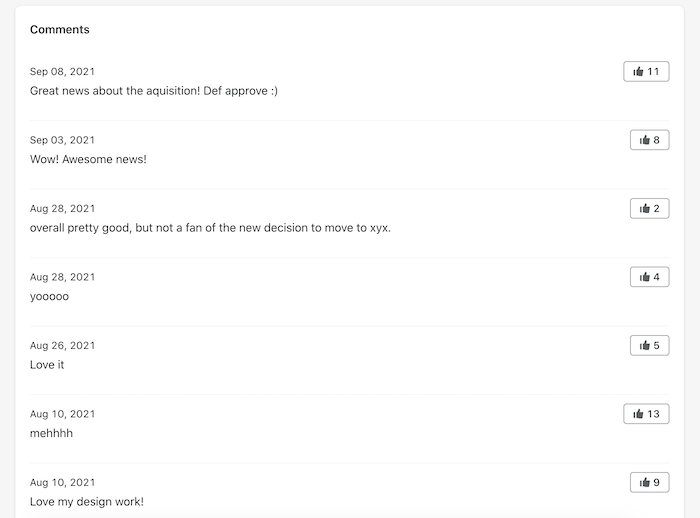Click the 'Wow! Awesome news!' comment text

[88, 159]
